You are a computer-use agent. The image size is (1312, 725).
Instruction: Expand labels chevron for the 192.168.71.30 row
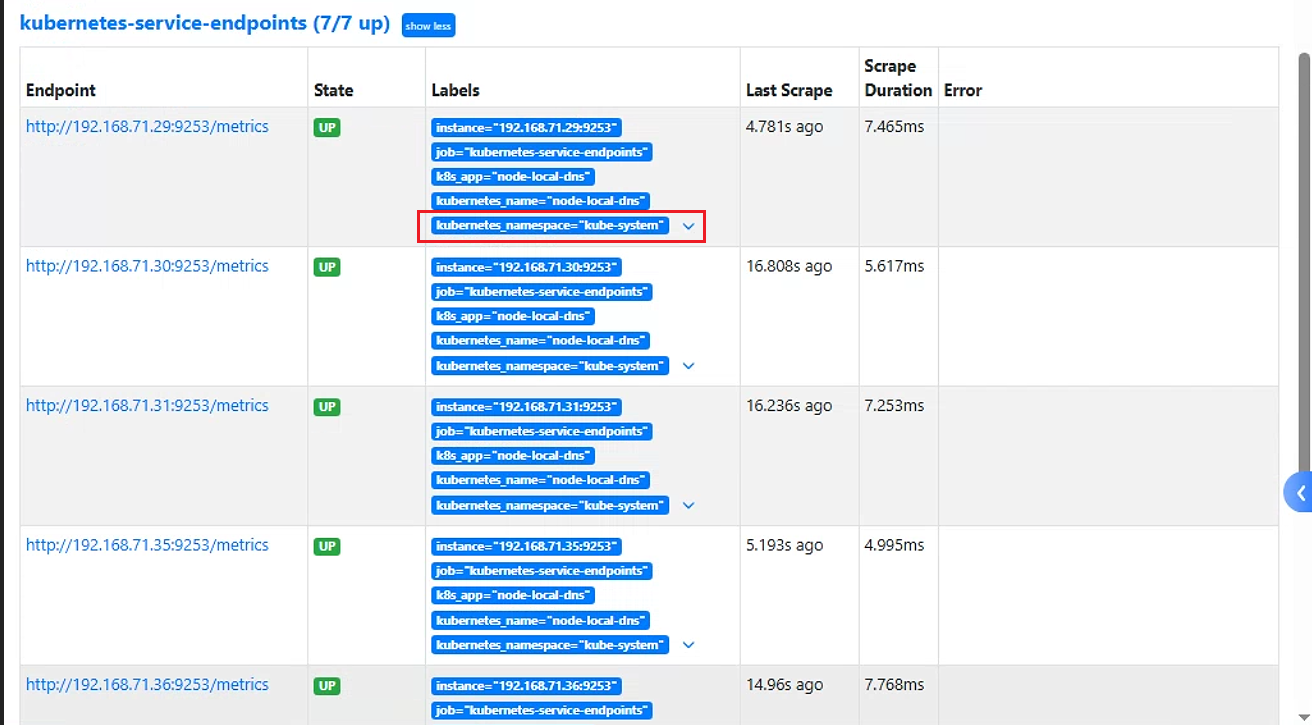[688, 366]
